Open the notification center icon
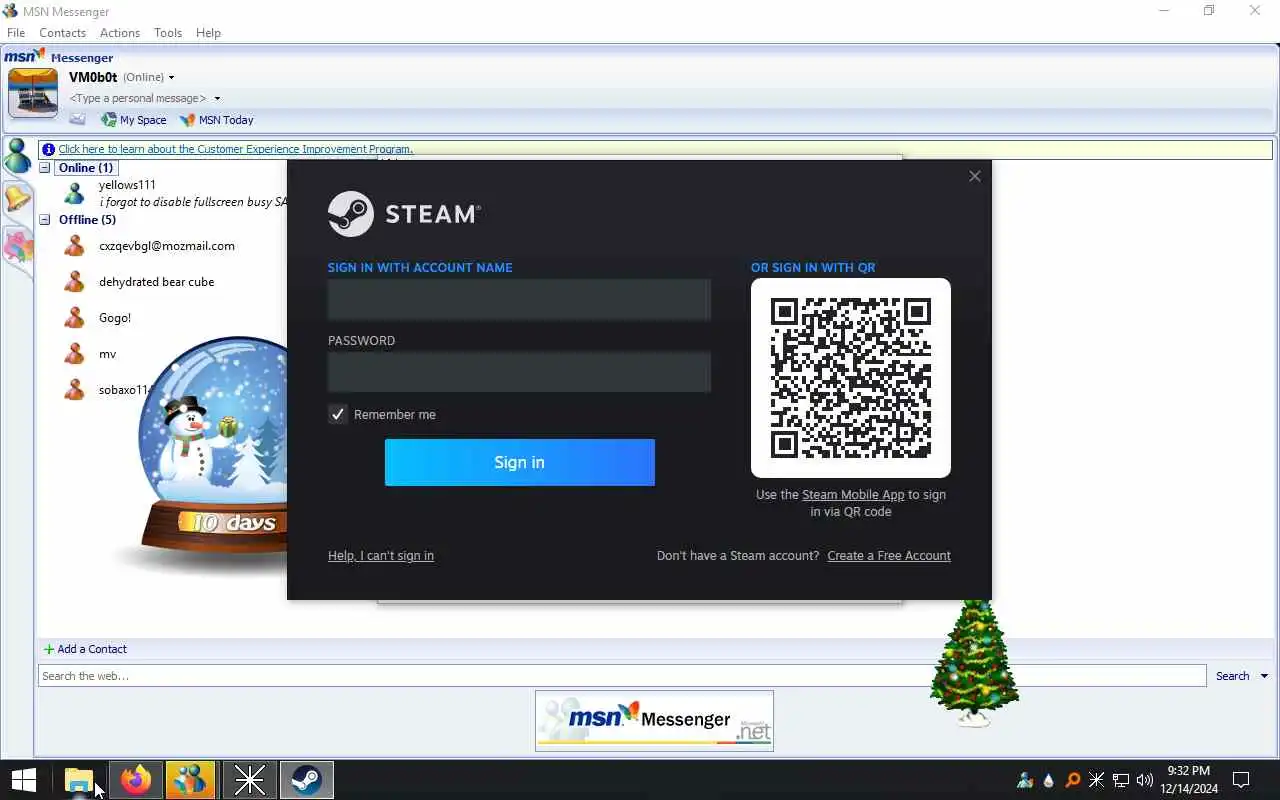 point(1241,780)
